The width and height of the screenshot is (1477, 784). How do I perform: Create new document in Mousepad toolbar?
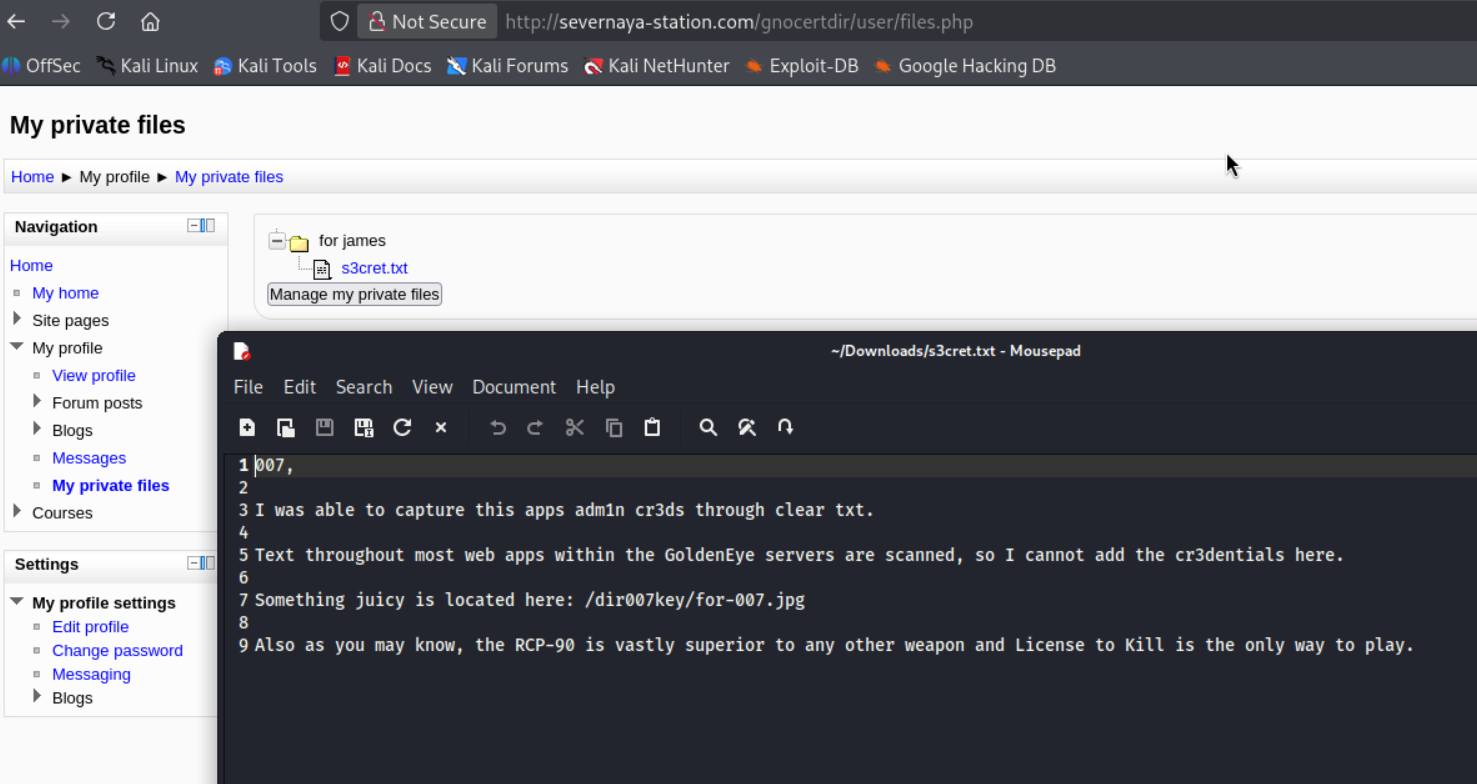[247, 428]
